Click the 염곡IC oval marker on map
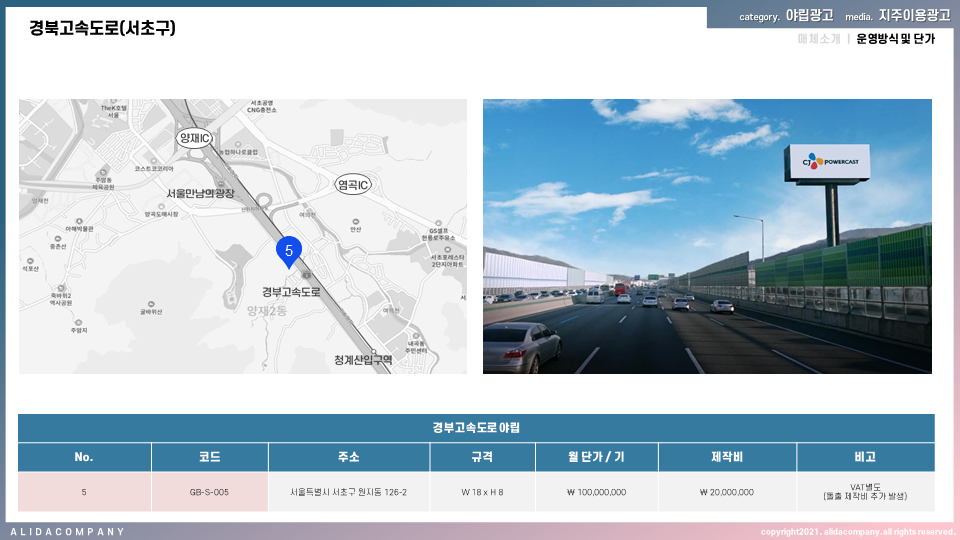This screenshot has height=540, width=960. pos(353,185)
